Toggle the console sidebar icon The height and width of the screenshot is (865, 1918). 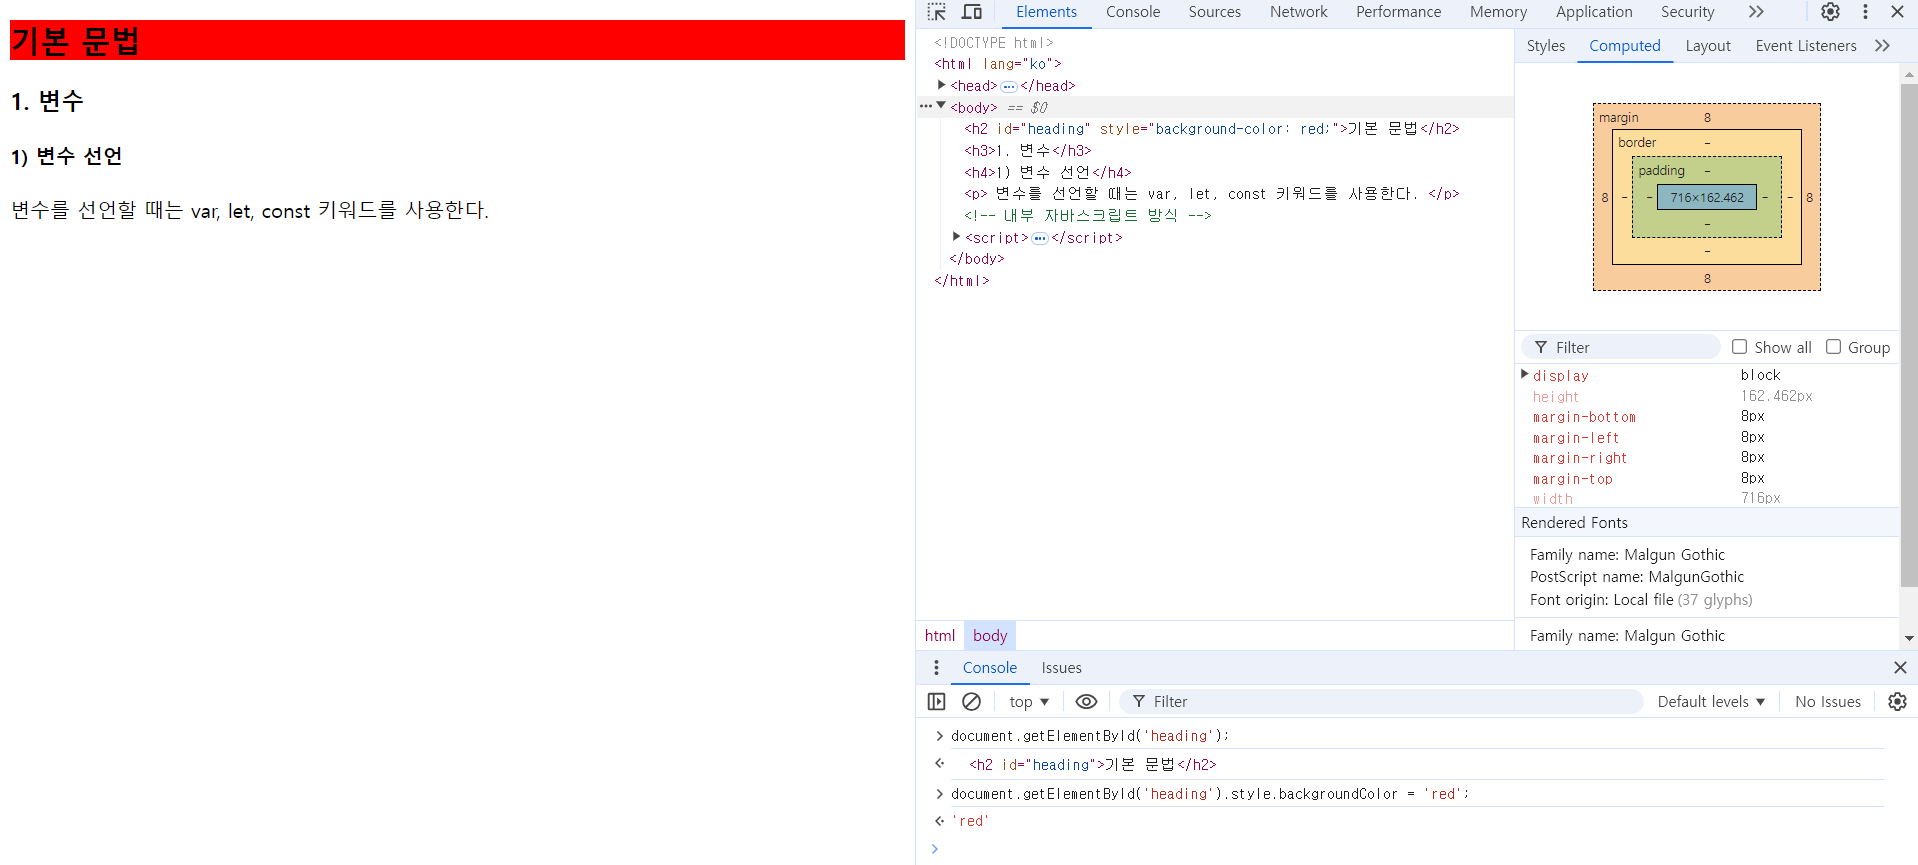click(936, 702)
